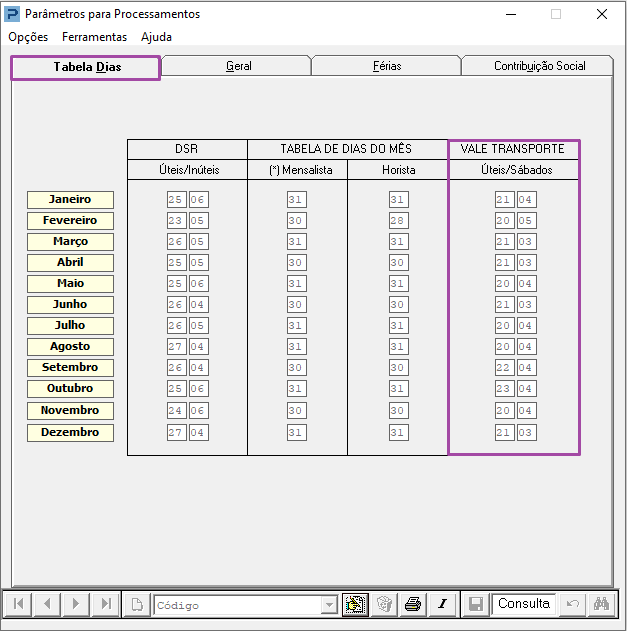Open the Opções menu
This screenshot has width=627, height=631.
(x=28, y=37)
